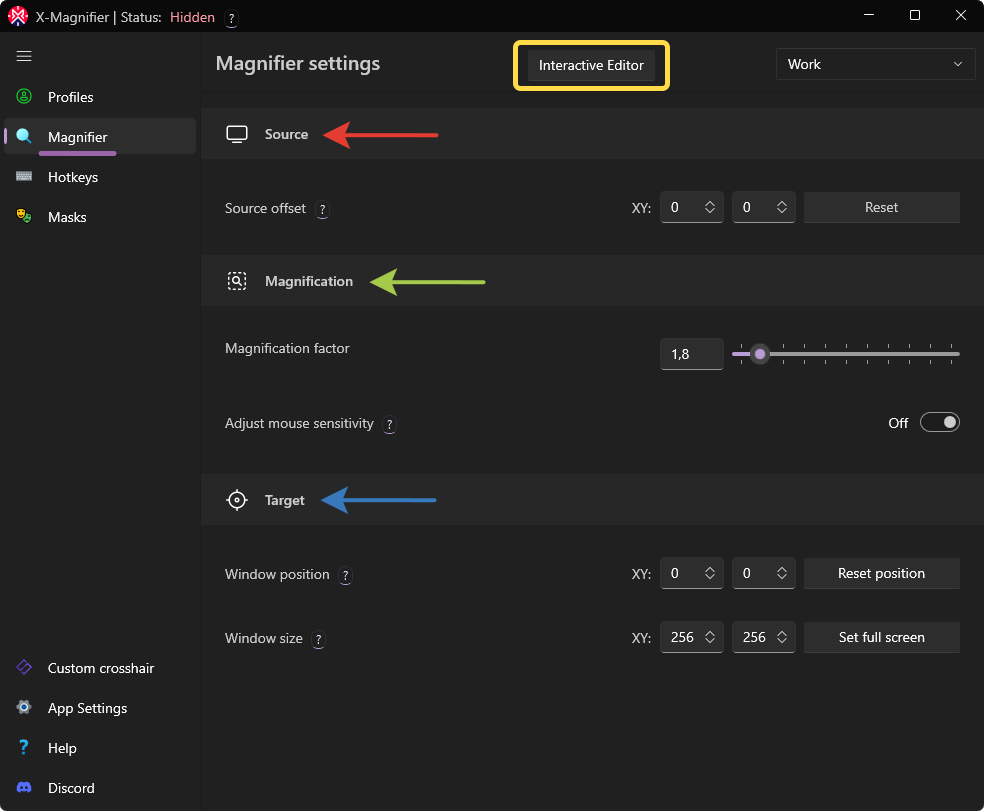Image resolution: width=984 pixels, height=811 pixels.
Task: Click the Magnification factor input field
Action: point(691,354)
